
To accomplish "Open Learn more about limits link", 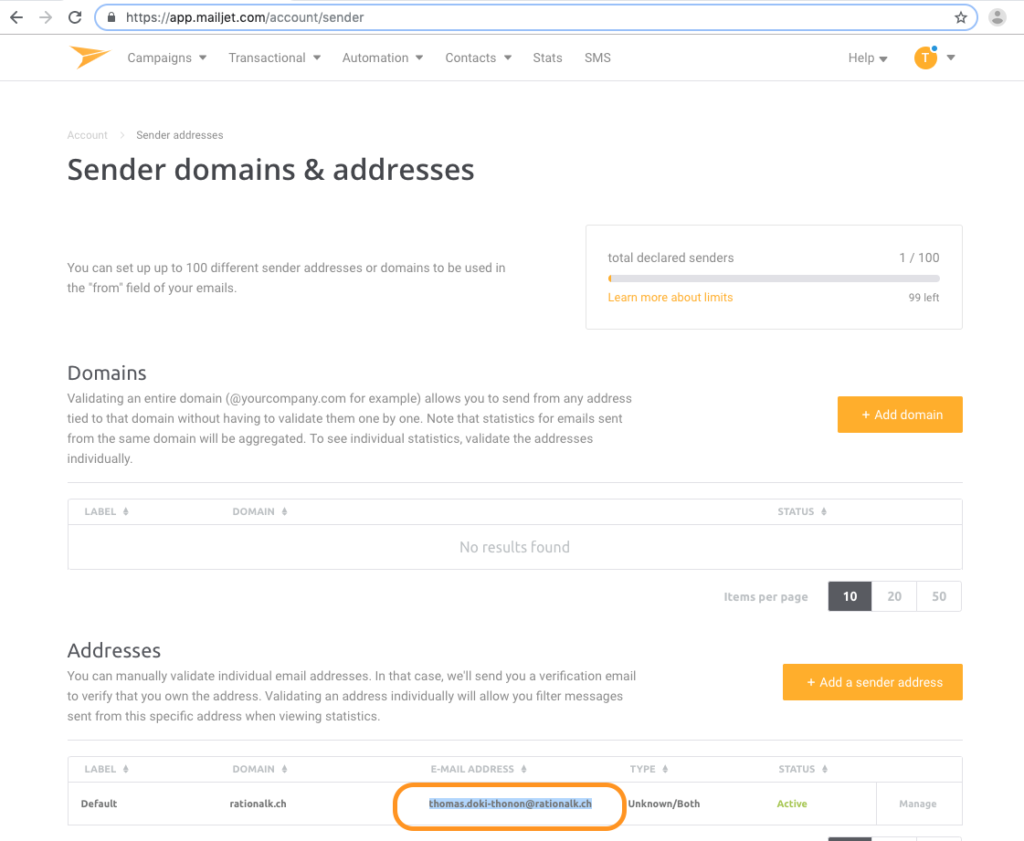I will pos(670,297).
